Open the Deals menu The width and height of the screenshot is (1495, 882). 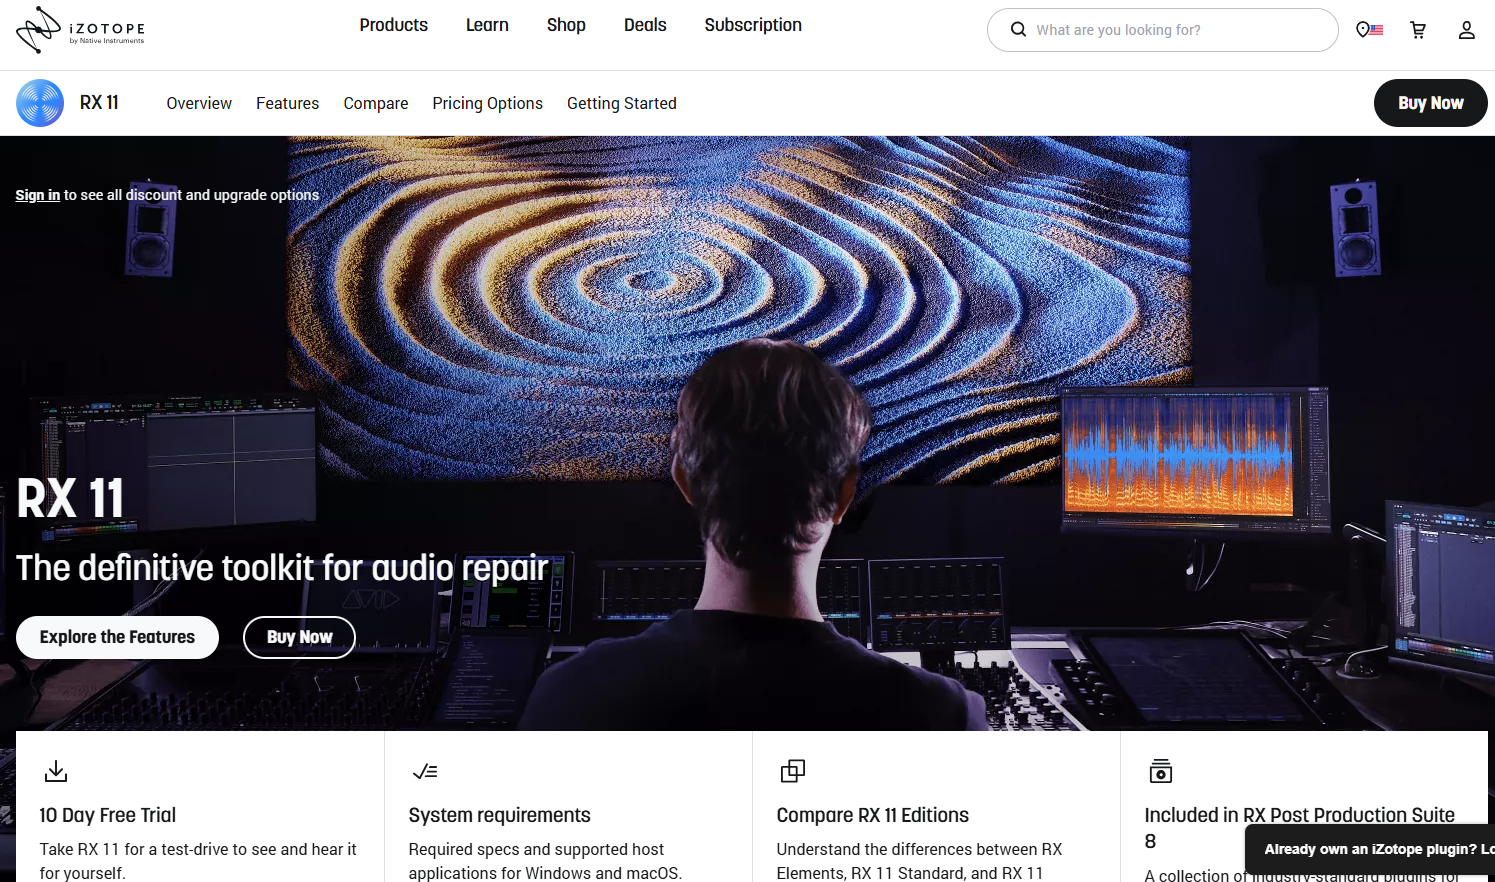click(x=645, y=25)
